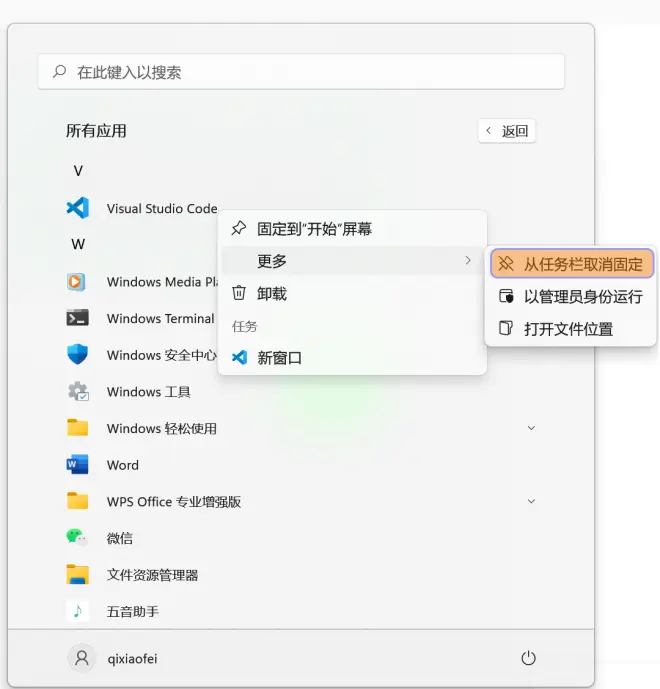Click the Windows 安全中心 label
This screenshot has height=689, width=660.
point(162,355)
